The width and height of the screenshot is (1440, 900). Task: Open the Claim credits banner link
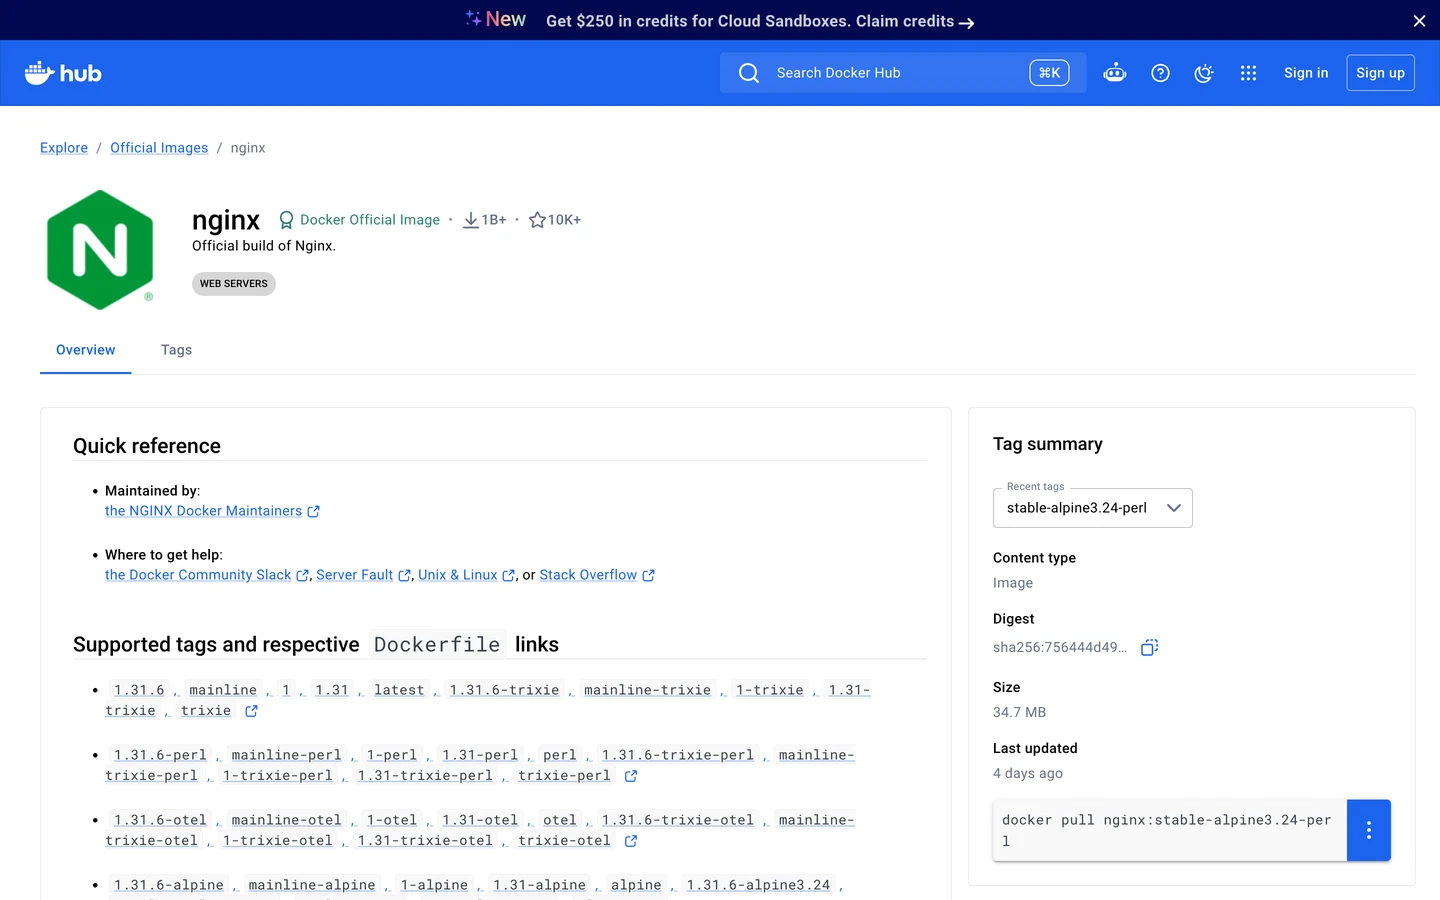click(x=915, y=21)
